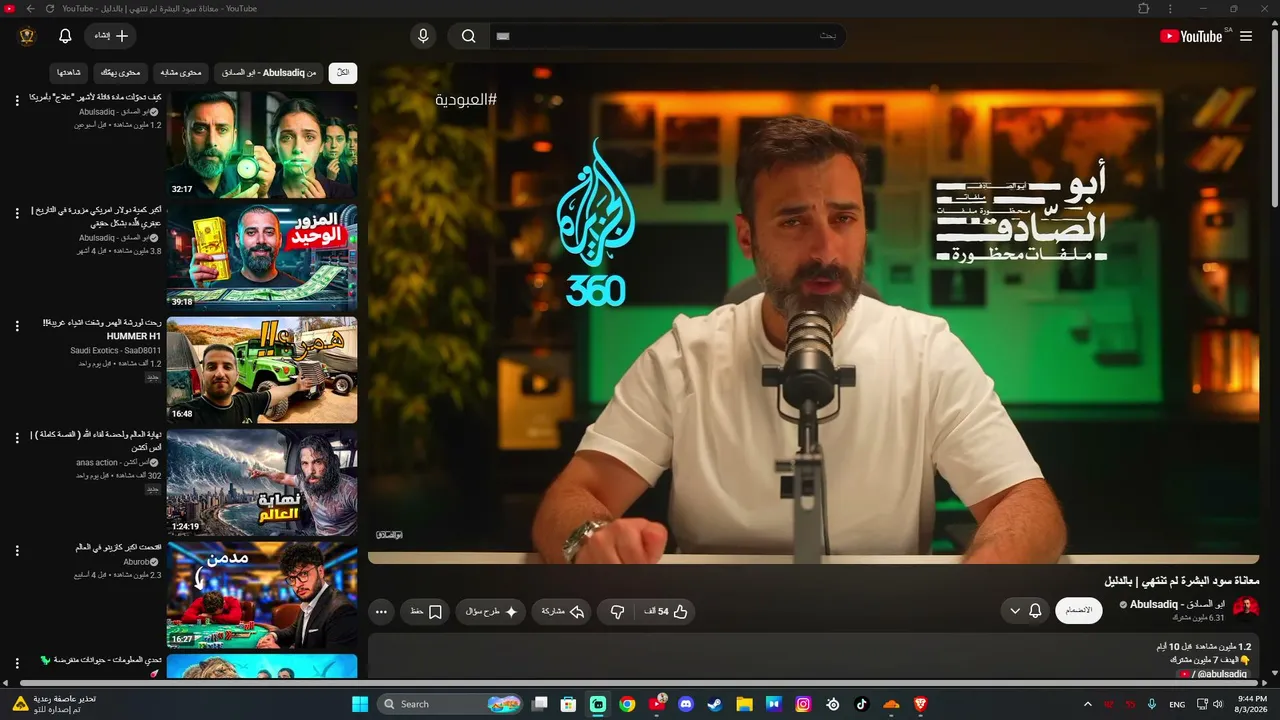Open Instagram from the taskbar

tap(803, 704)
